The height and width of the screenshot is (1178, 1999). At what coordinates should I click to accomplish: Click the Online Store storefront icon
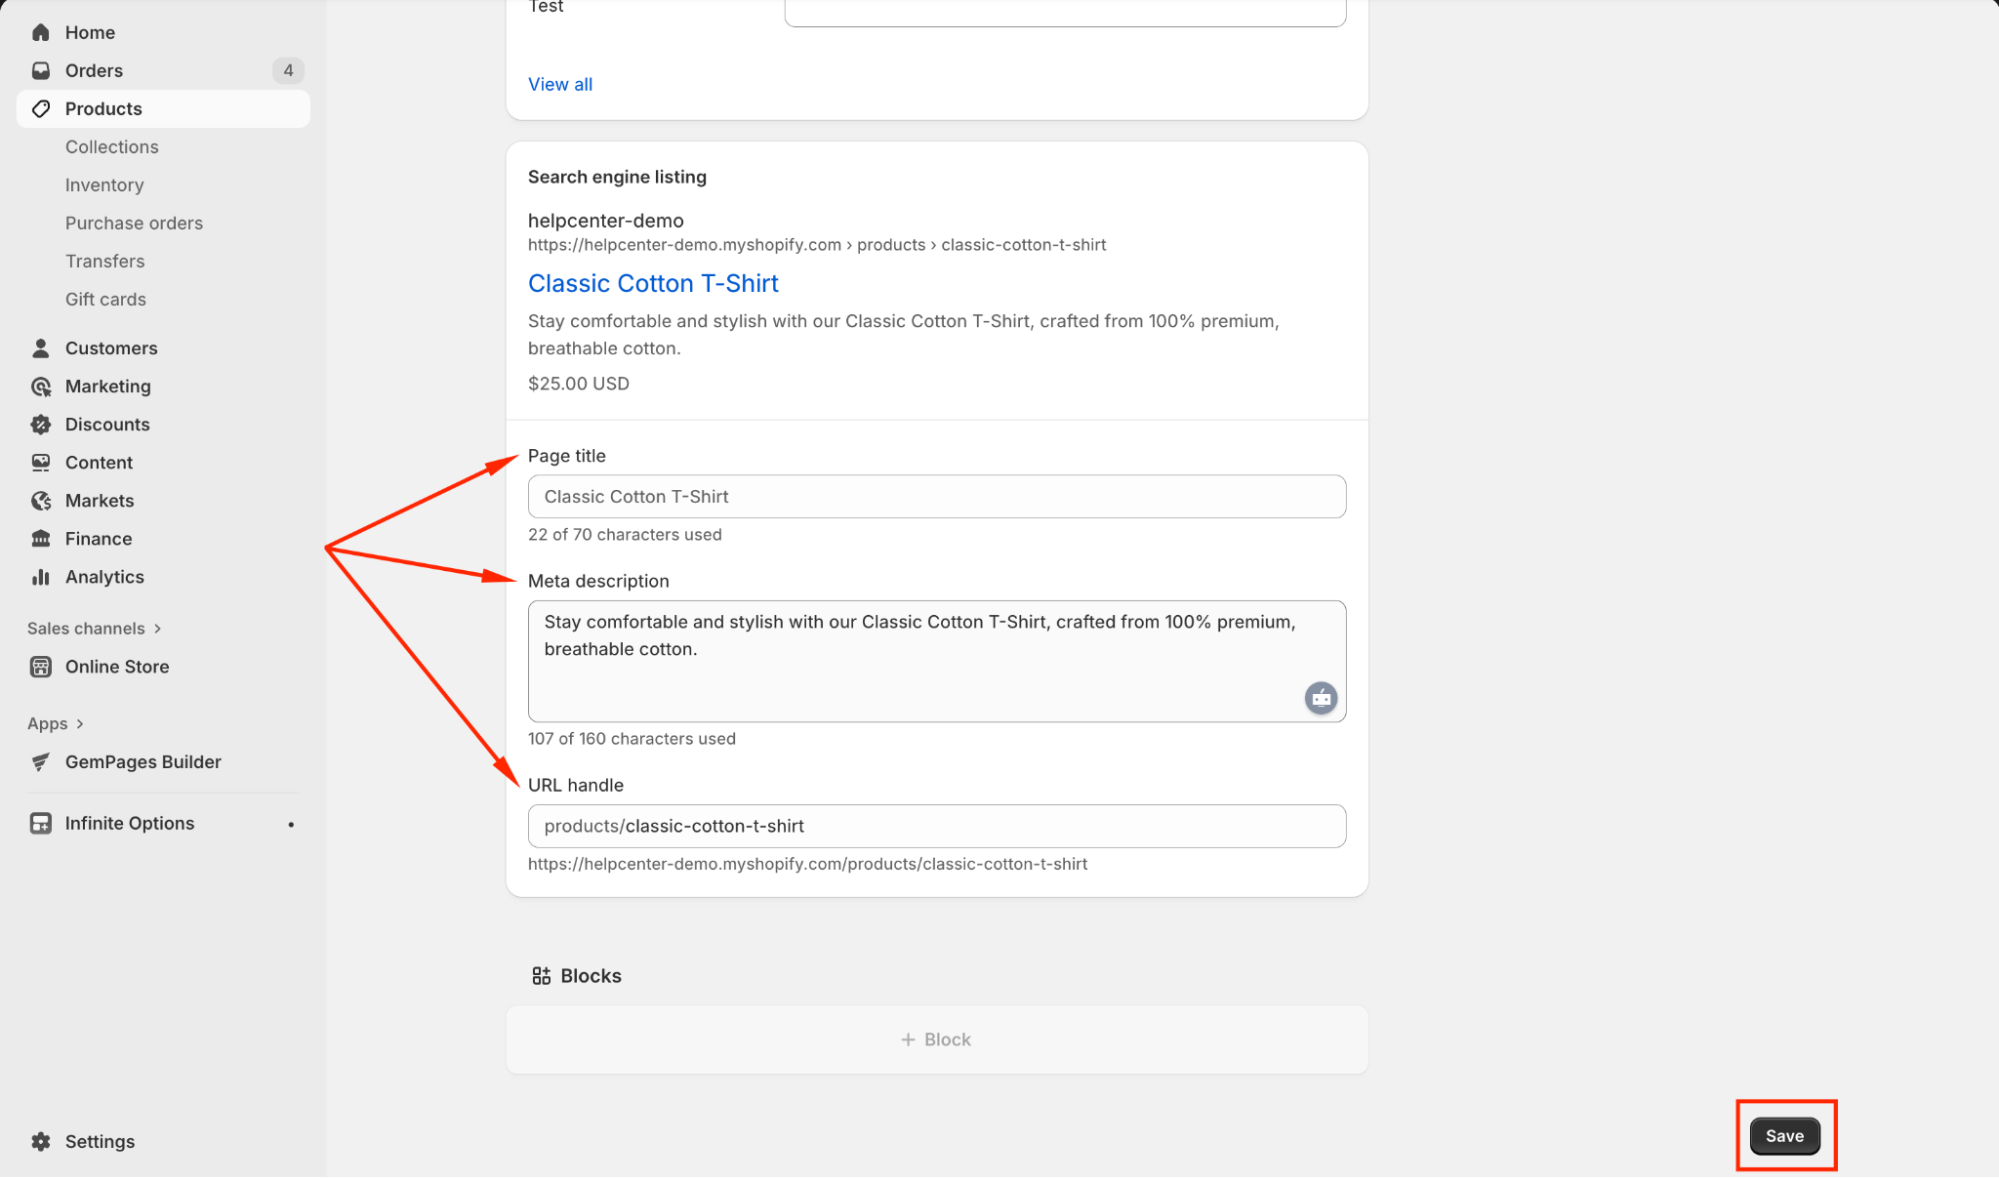pyautogui.click(x=41, y=667)
